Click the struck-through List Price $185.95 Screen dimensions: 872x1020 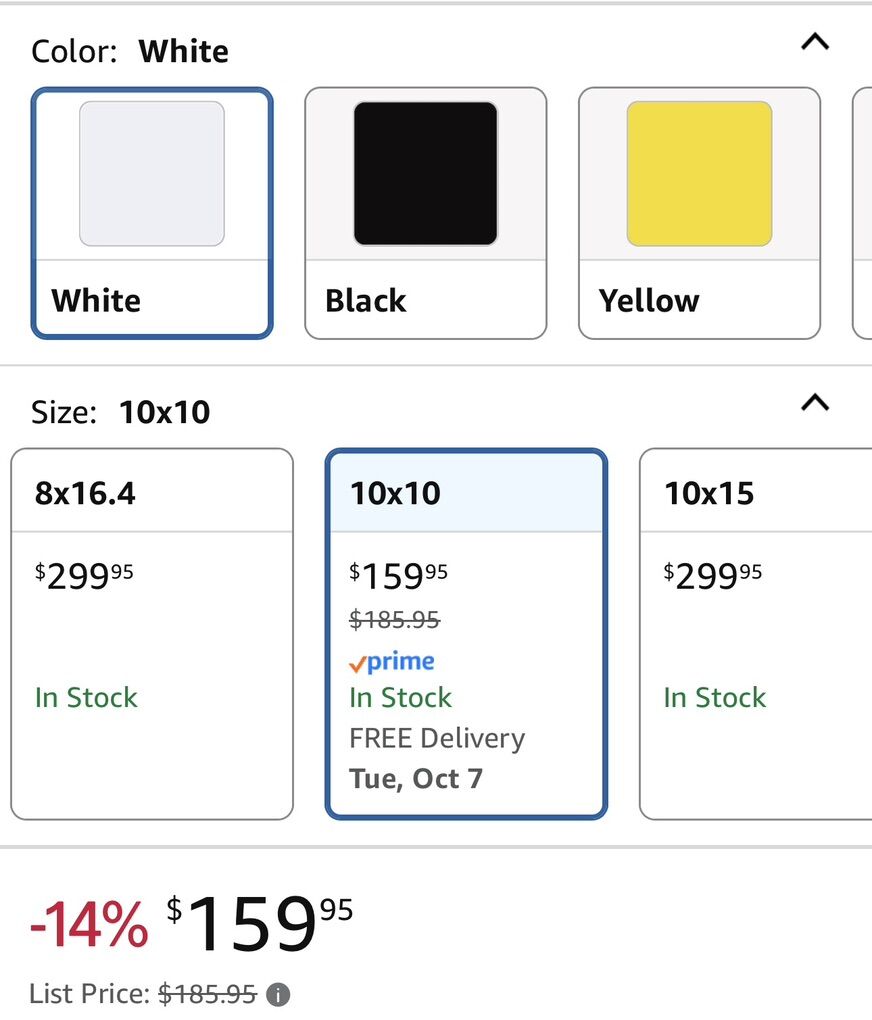(207, 994)
